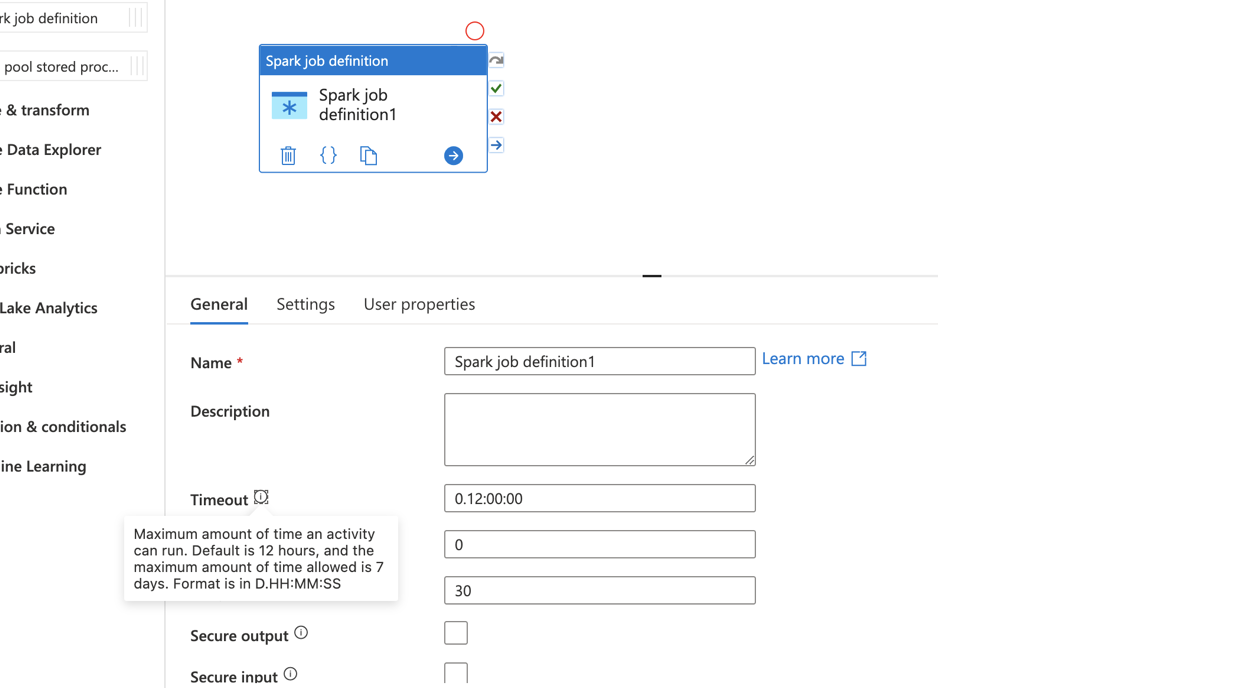The image size is (1248, 688).
Task: Grab handle of Spark job definition item
Action: click(x=137, y=18)
